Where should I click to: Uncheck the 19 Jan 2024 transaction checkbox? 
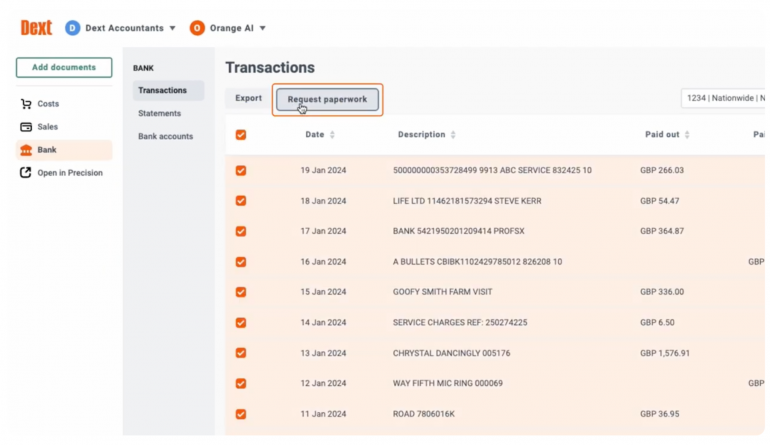241,170
